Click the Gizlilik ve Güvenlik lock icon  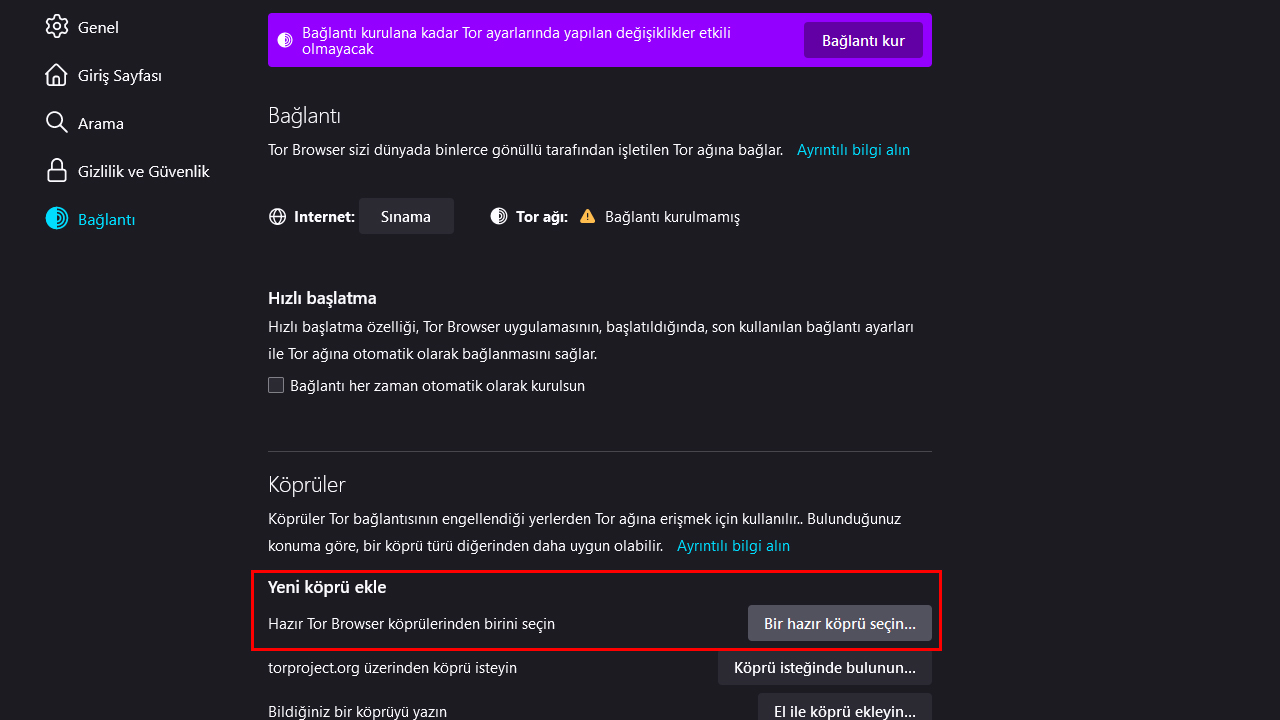pos(57,171)
